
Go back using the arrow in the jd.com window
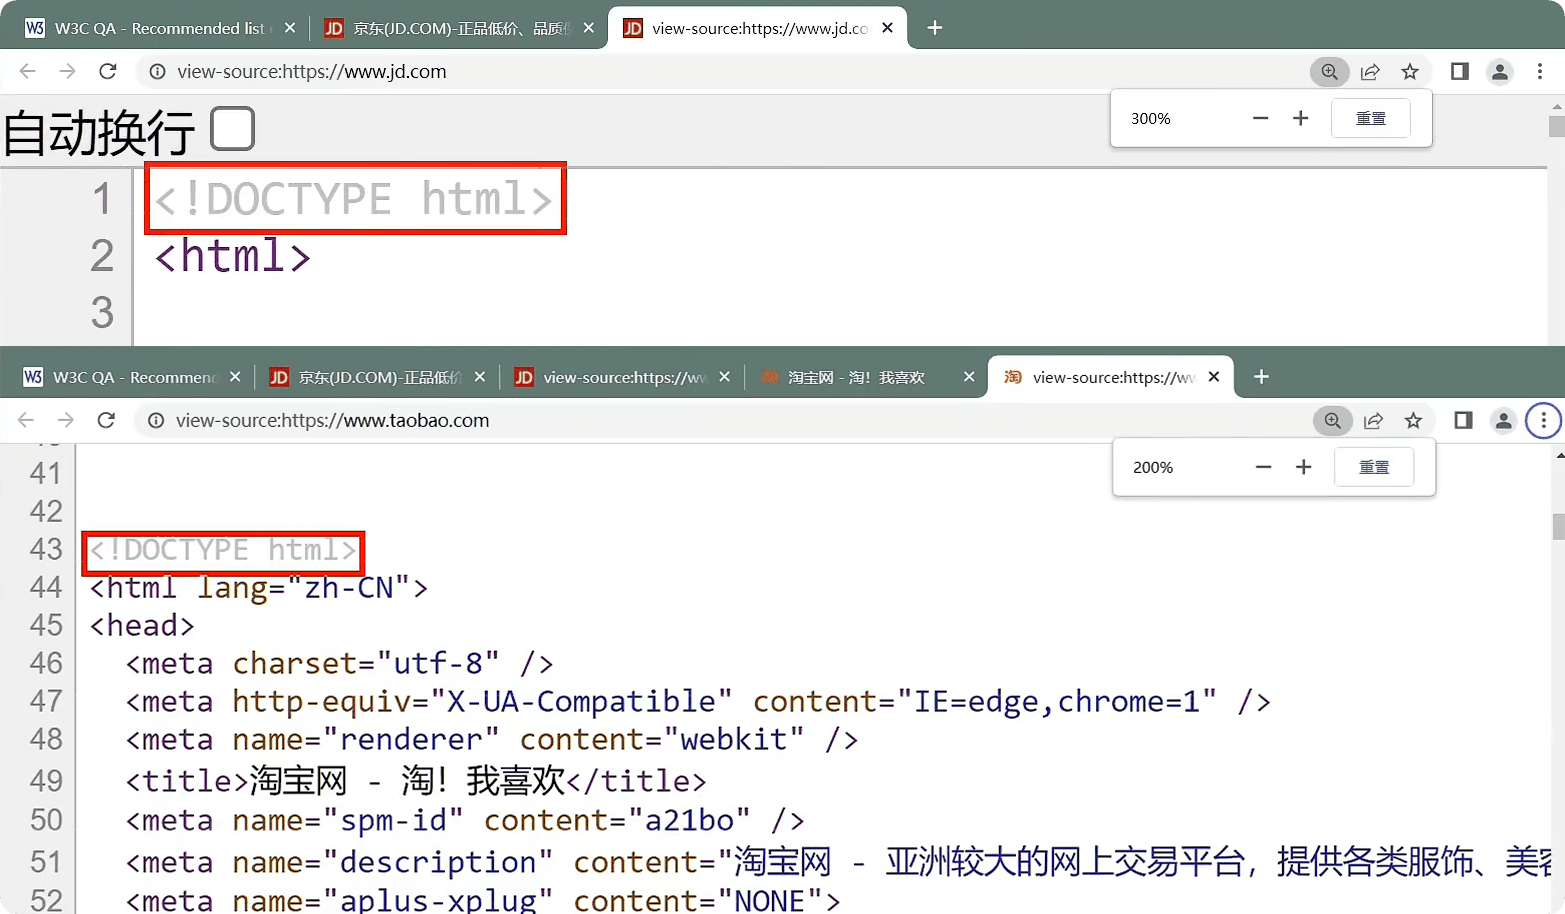[x=27, y=71]
